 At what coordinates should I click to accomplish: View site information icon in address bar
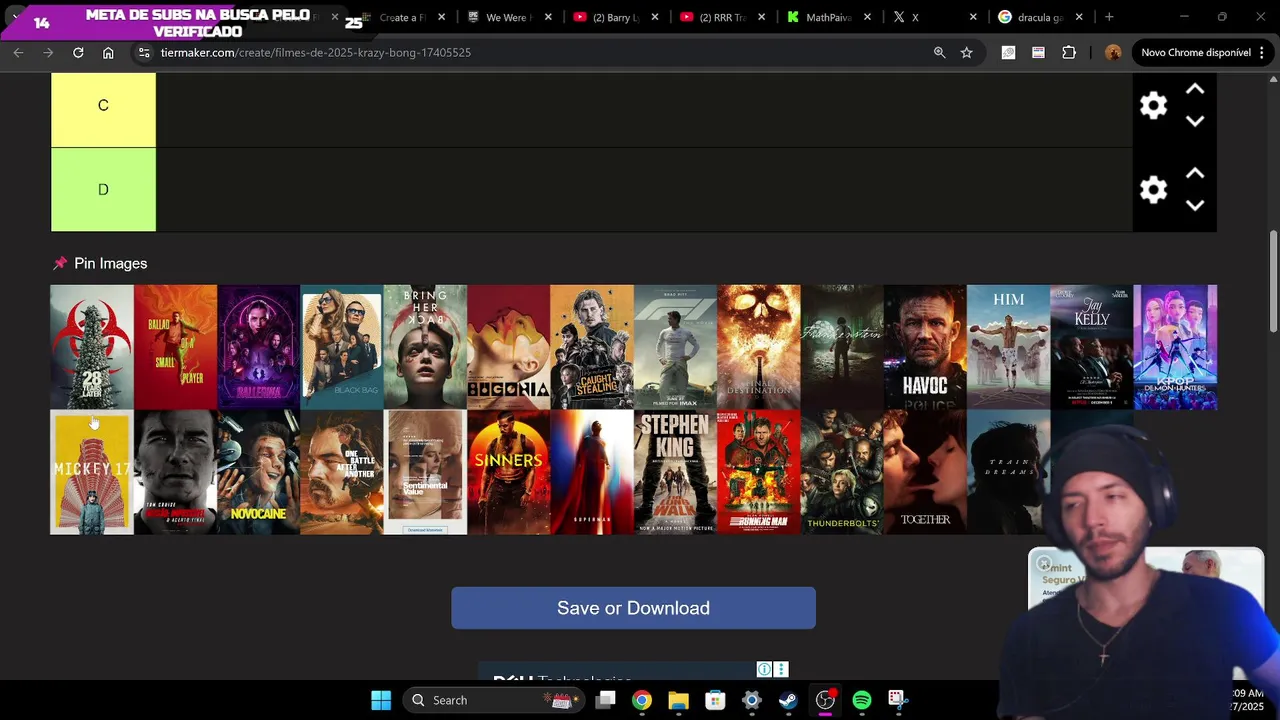[x=144, y=52]
